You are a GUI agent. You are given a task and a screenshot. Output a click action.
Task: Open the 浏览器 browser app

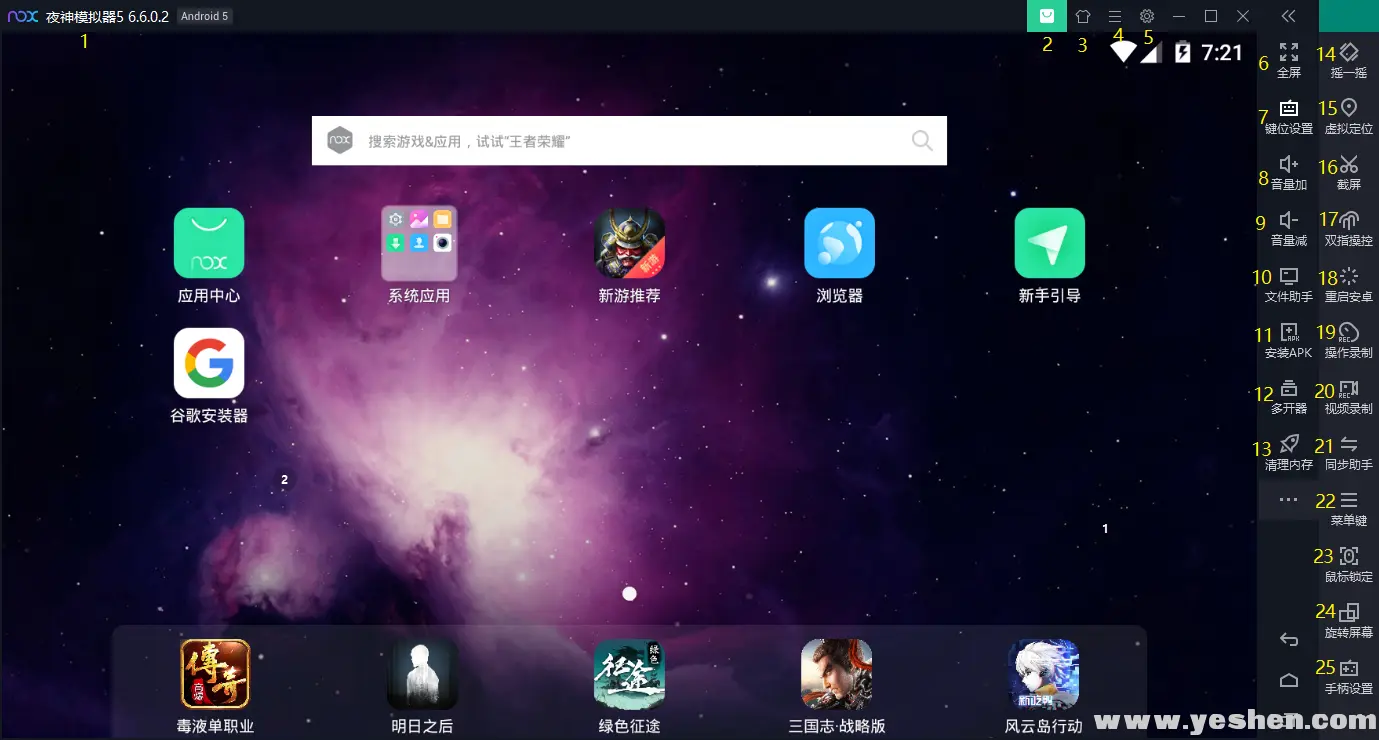[839, 243]
